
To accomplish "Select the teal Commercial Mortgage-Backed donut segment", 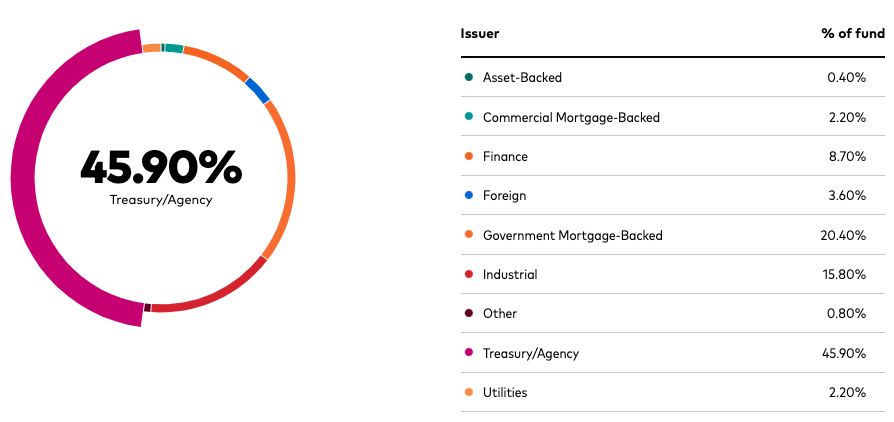I will coord(174,48).
